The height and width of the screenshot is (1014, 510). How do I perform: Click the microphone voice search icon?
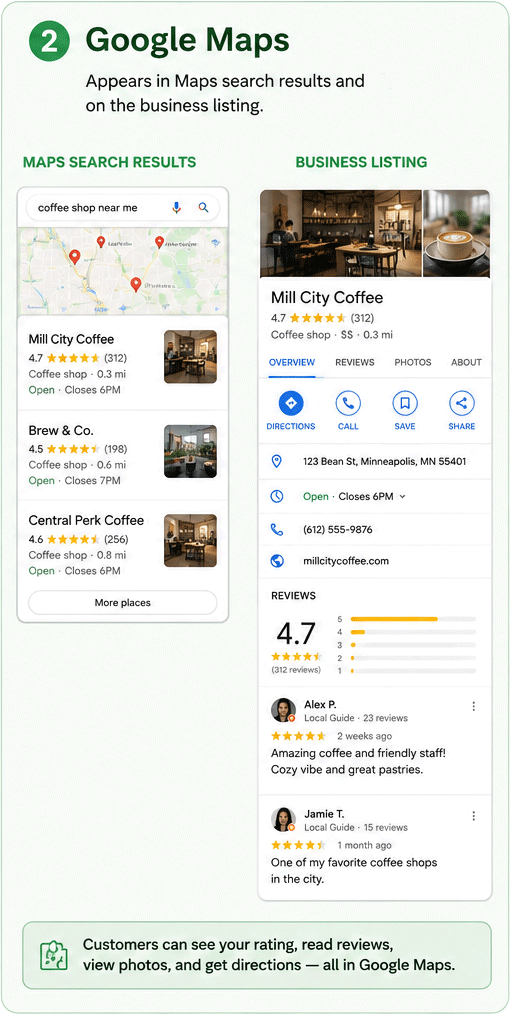coord(176,208)
